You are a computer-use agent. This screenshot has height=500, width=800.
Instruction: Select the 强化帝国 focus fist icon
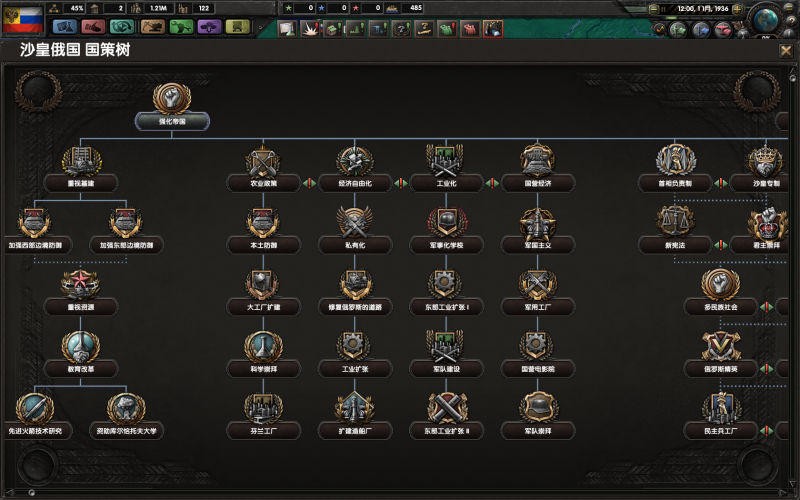[171, 99]
